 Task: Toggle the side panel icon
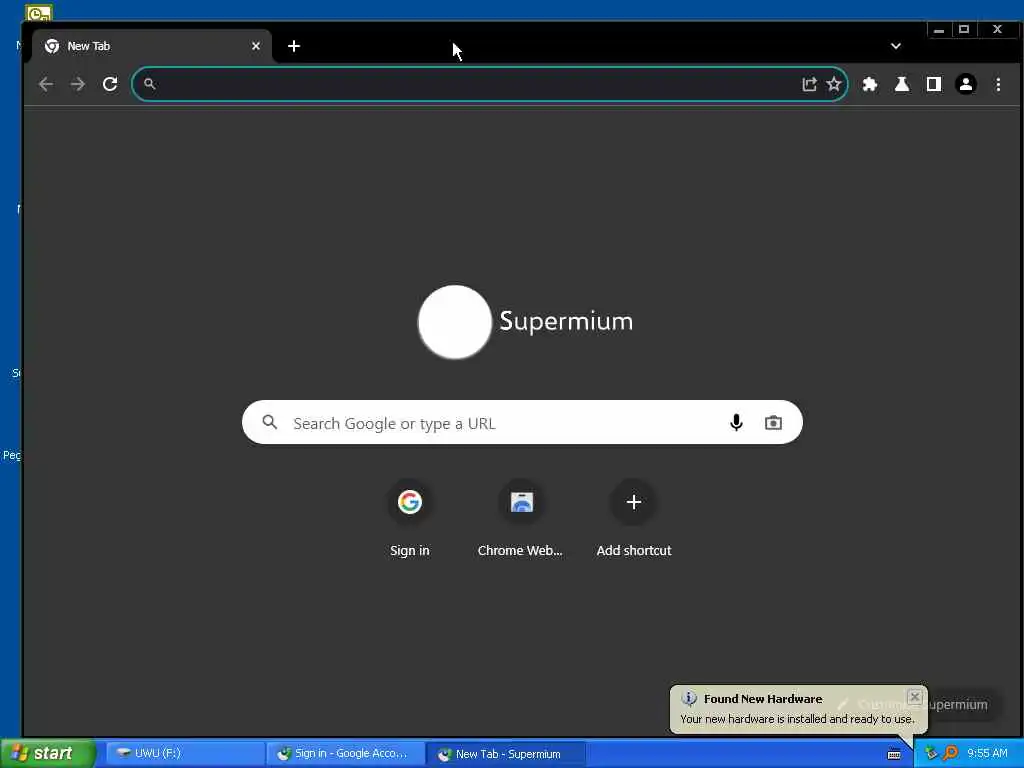click(x=934, y=84)
